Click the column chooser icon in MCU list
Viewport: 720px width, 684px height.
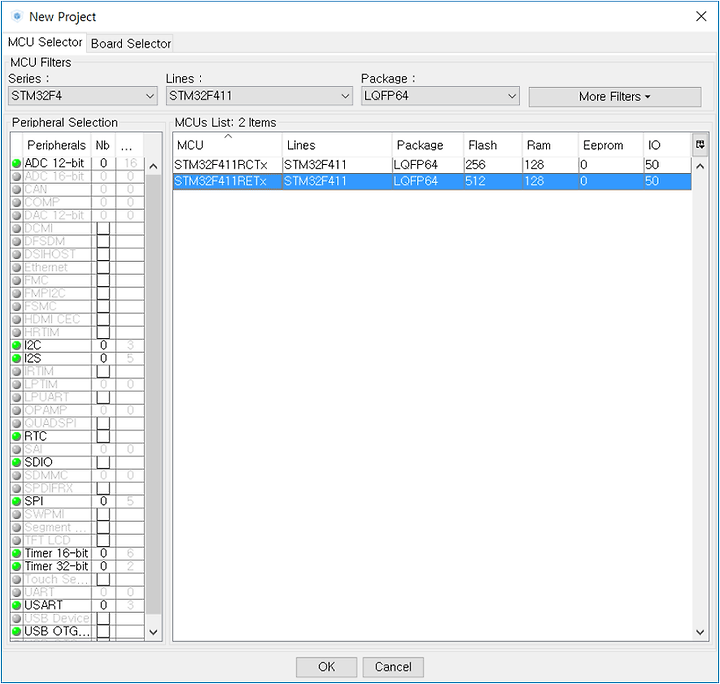[x=700, y=145]
